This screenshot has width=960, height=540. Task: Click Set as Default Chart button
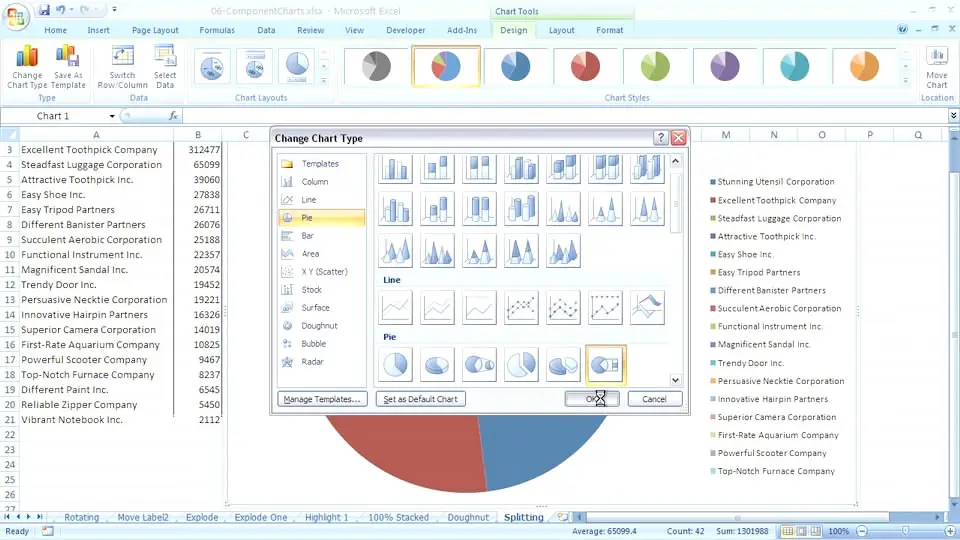(x=421, y=399)
